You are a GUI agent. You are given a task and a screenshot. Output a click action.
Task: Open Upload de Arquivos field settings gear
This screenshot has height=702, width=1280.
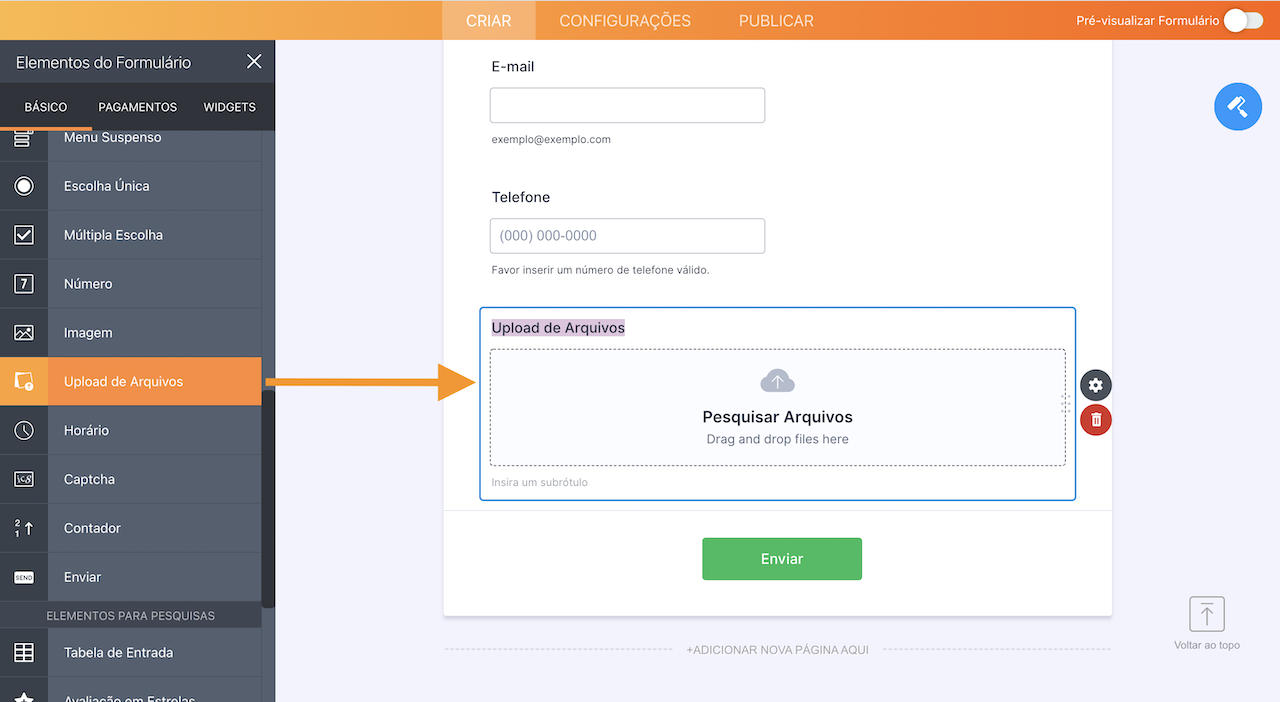pos(1096,385)
